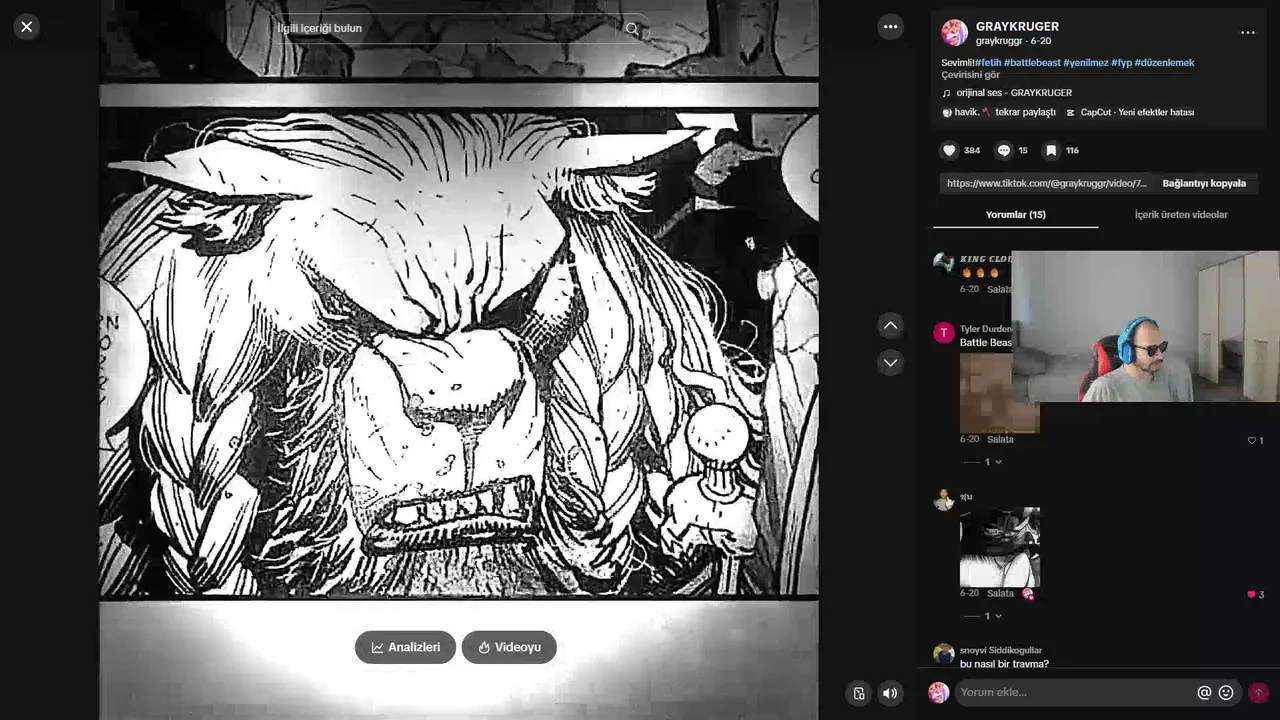Open the black-and-white comment image thumbnail
1280x720 pixels.
click(1000, 547)
